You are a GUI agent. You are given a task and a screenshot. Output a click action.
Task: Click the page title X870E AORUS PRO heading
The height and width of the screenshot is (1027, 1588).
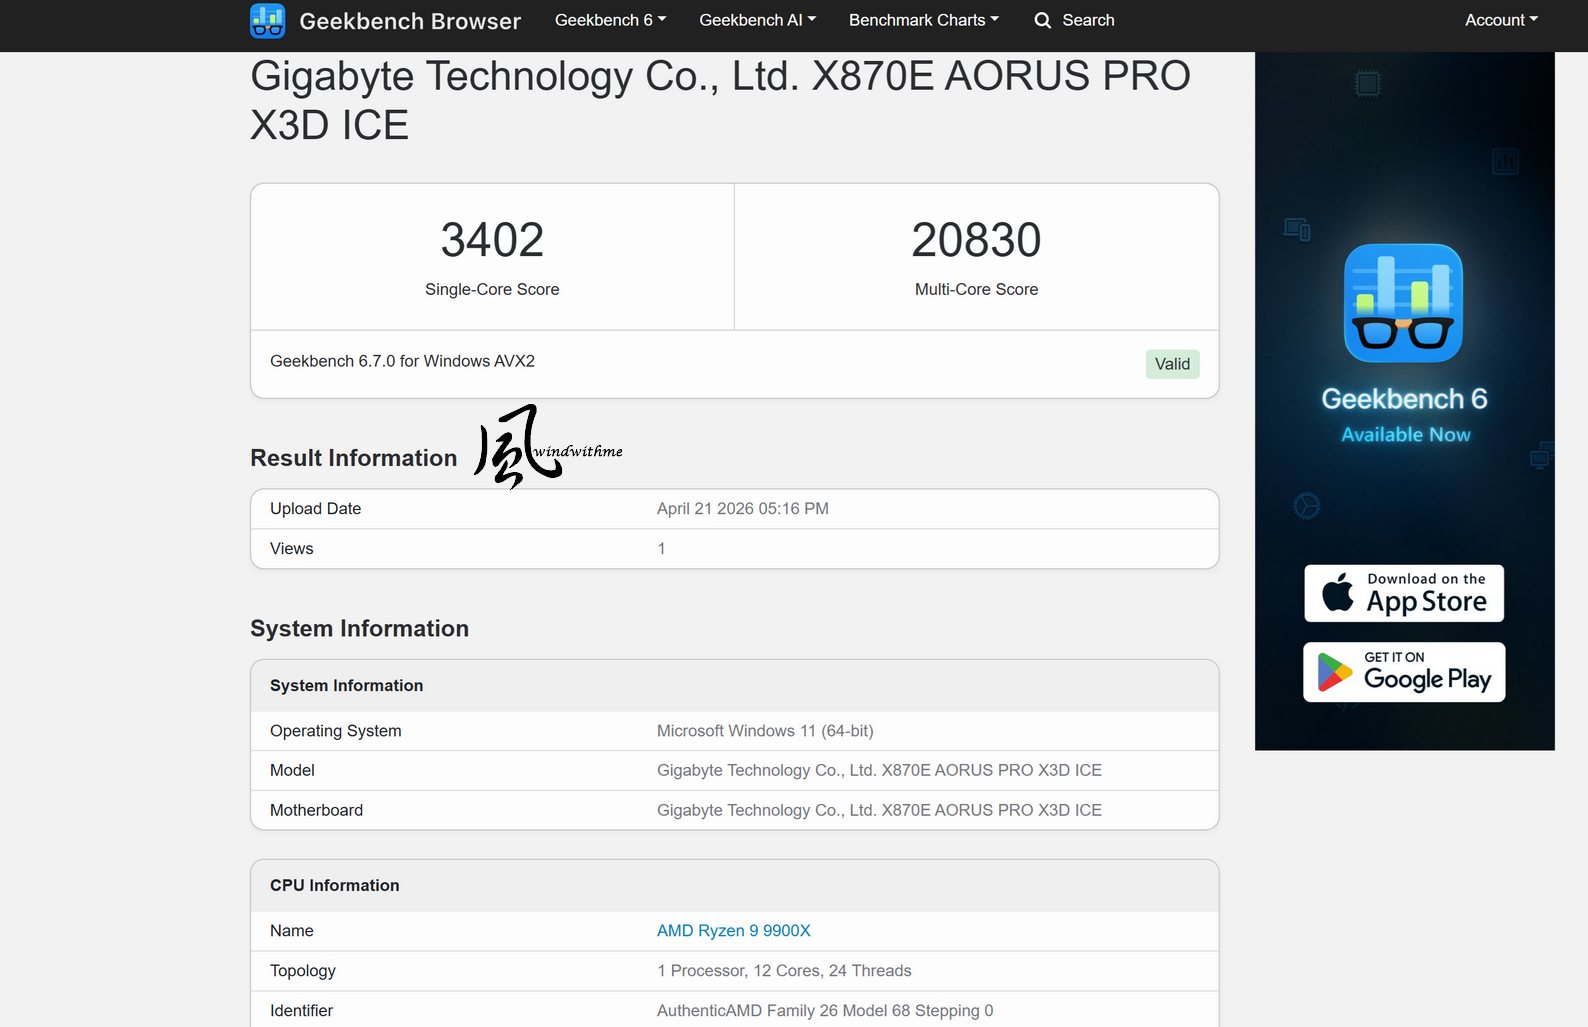coord(720,100)
